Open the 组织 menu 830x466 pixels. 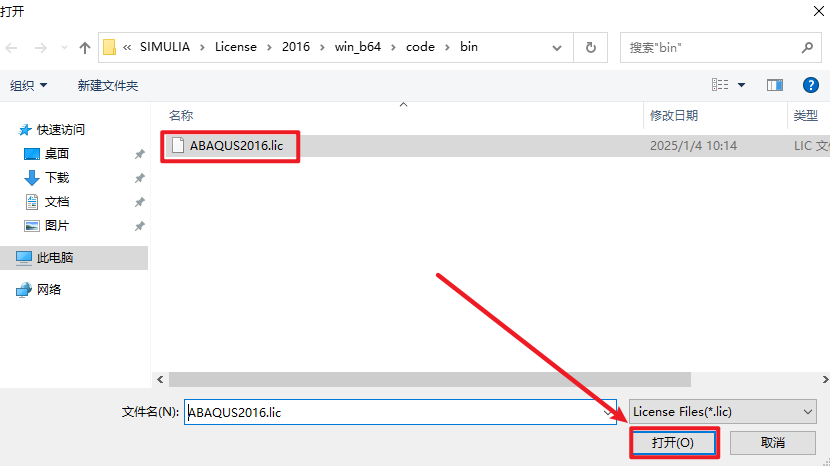pos(29,85)
